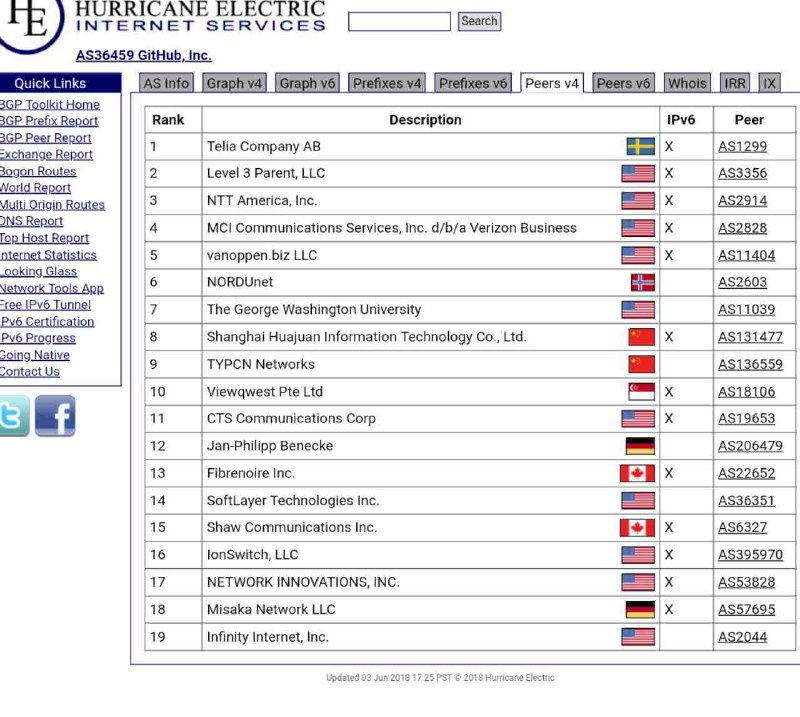Open peer link AS206479
Image resolution: width=800 pixels, height=717 pixels.
(x=751, y=446)
